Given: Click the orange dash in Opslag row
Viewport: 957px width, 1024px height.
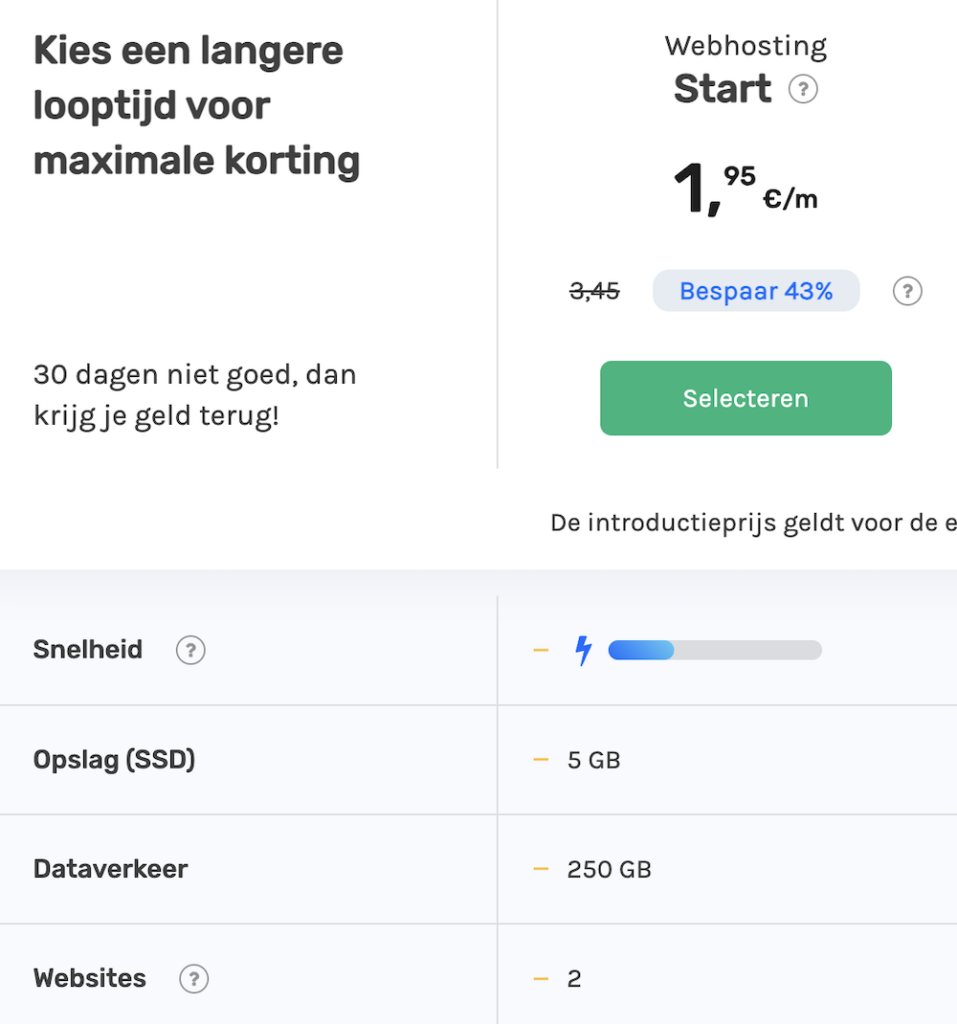Looking at the screenshot, I should tap(541, 760).
